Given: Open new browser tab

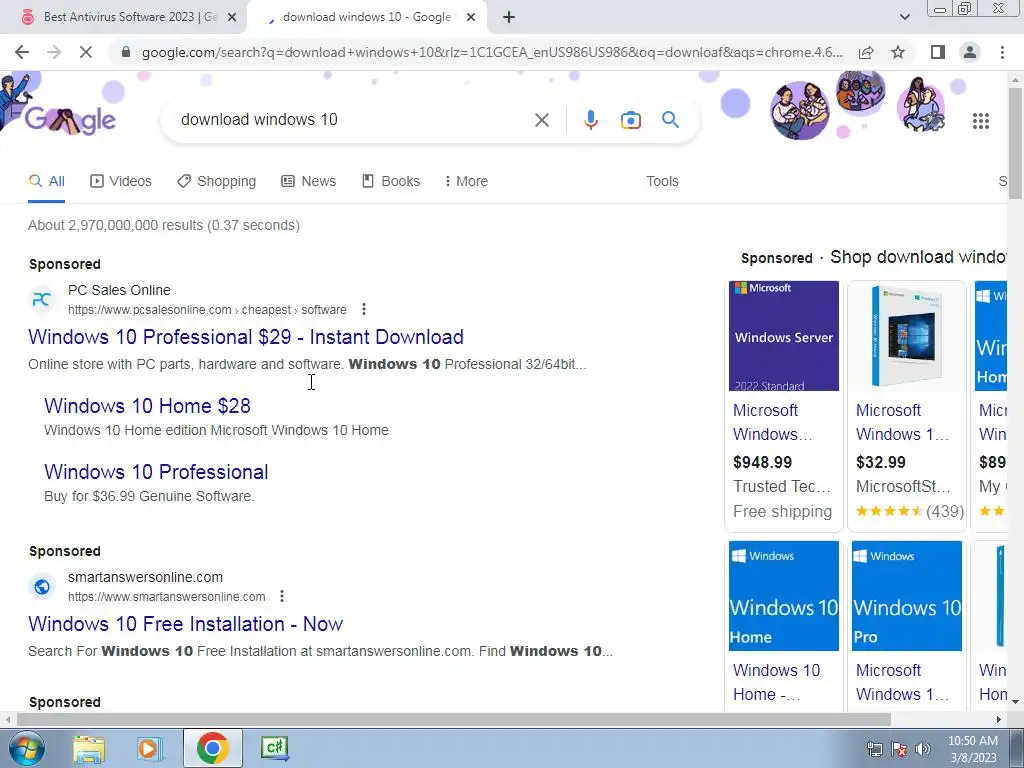Looking at the screenshot, I should click(509, 17).
